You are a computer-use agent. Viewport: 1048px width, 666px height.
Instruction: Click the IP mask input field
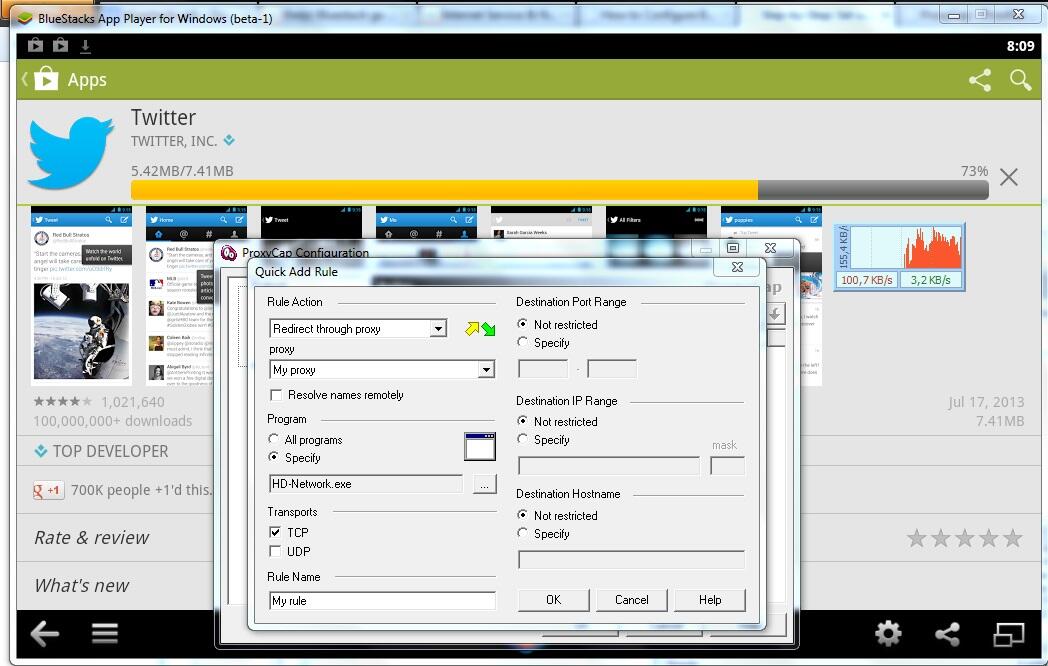(x=727, y=465)
